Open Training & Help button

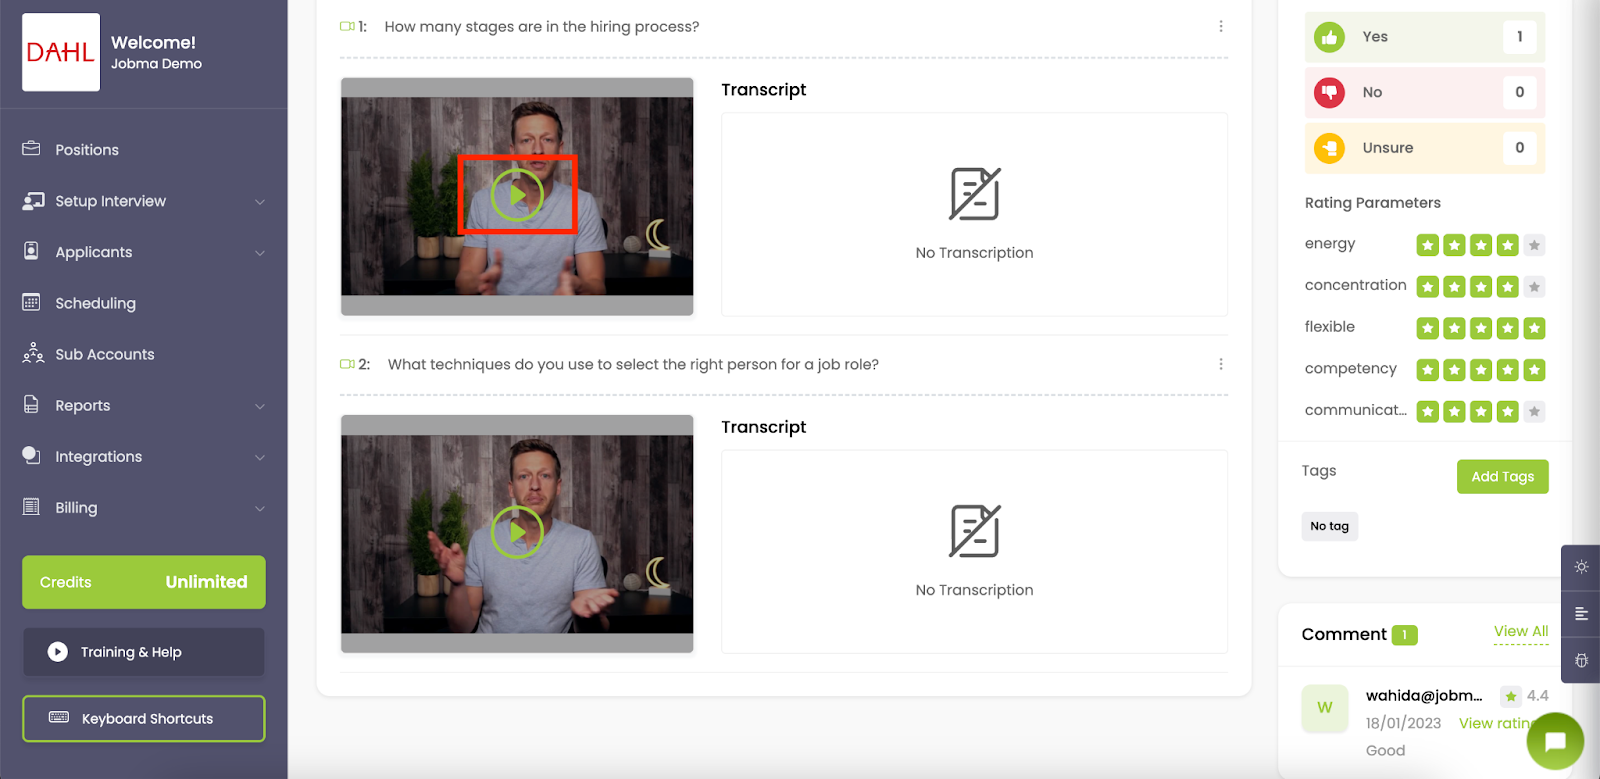point(144,652)
